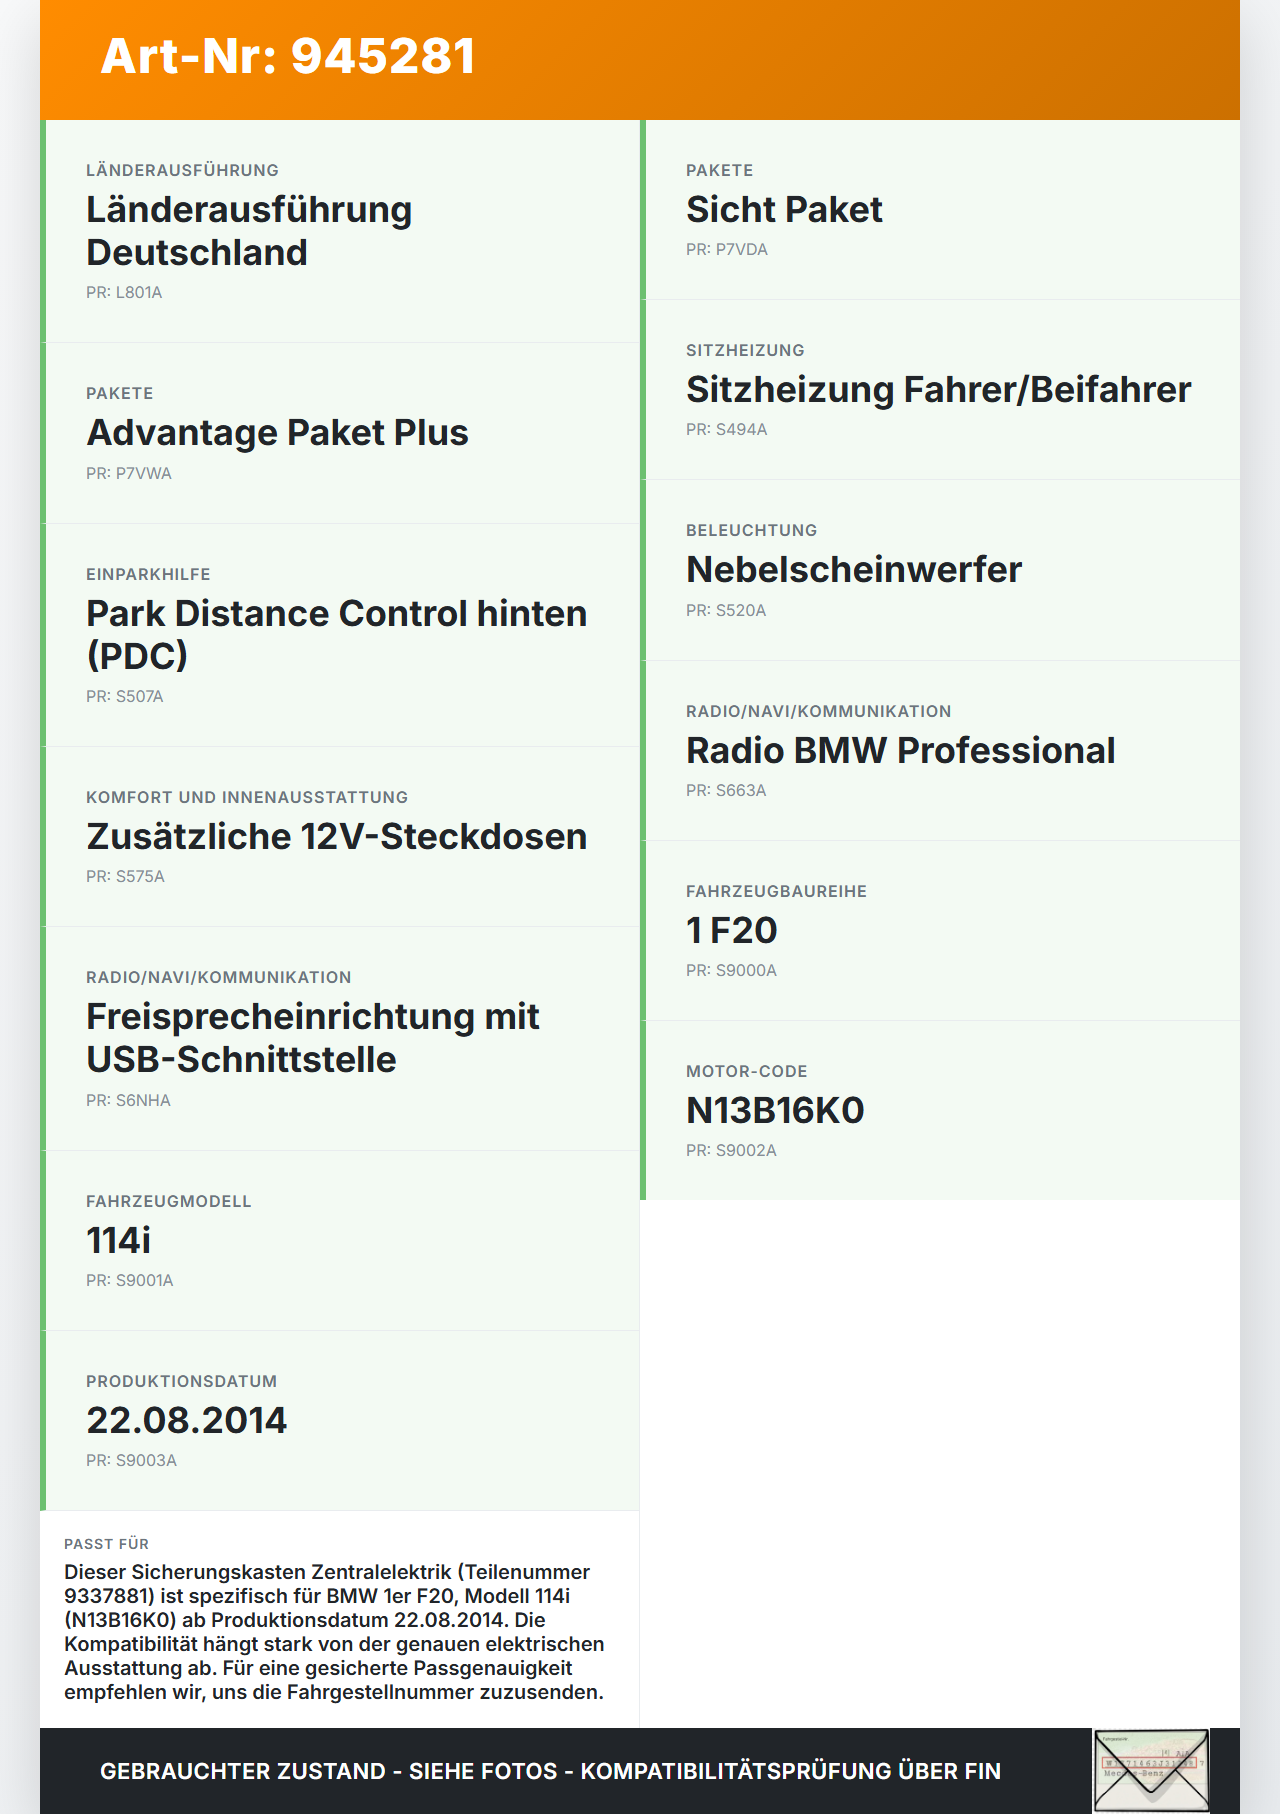This screenshot has height=1814, width=1280.
Task: Select the Länderausführung Deutschland card
Action: 340,231
